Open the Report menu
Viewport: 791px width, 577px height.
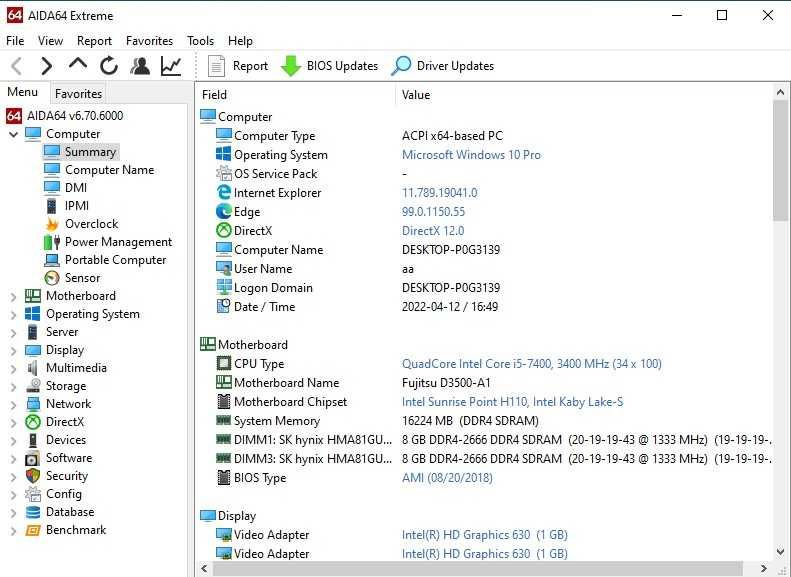tap(94, 41)
